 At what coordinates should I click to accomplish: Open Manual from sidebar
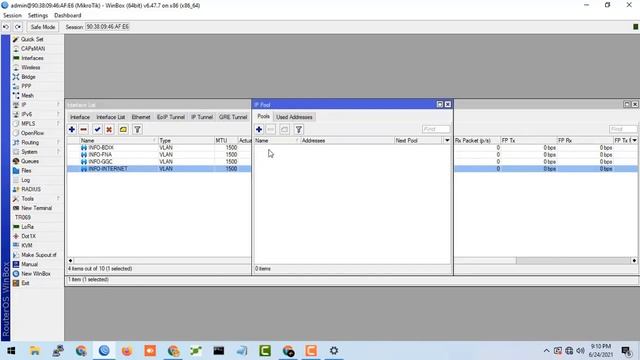pyautogui.click(x=29, y=264)
